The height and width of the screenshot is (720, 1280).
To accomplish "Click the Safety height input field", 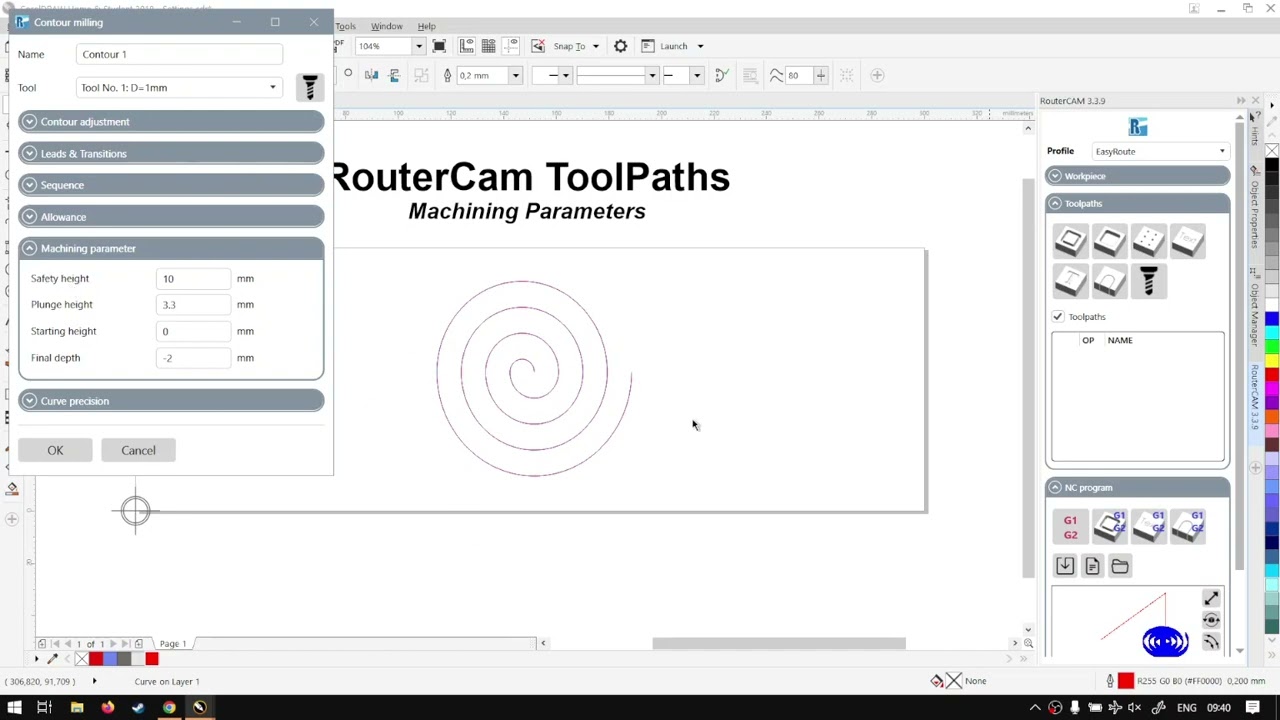I will point(193,279).
